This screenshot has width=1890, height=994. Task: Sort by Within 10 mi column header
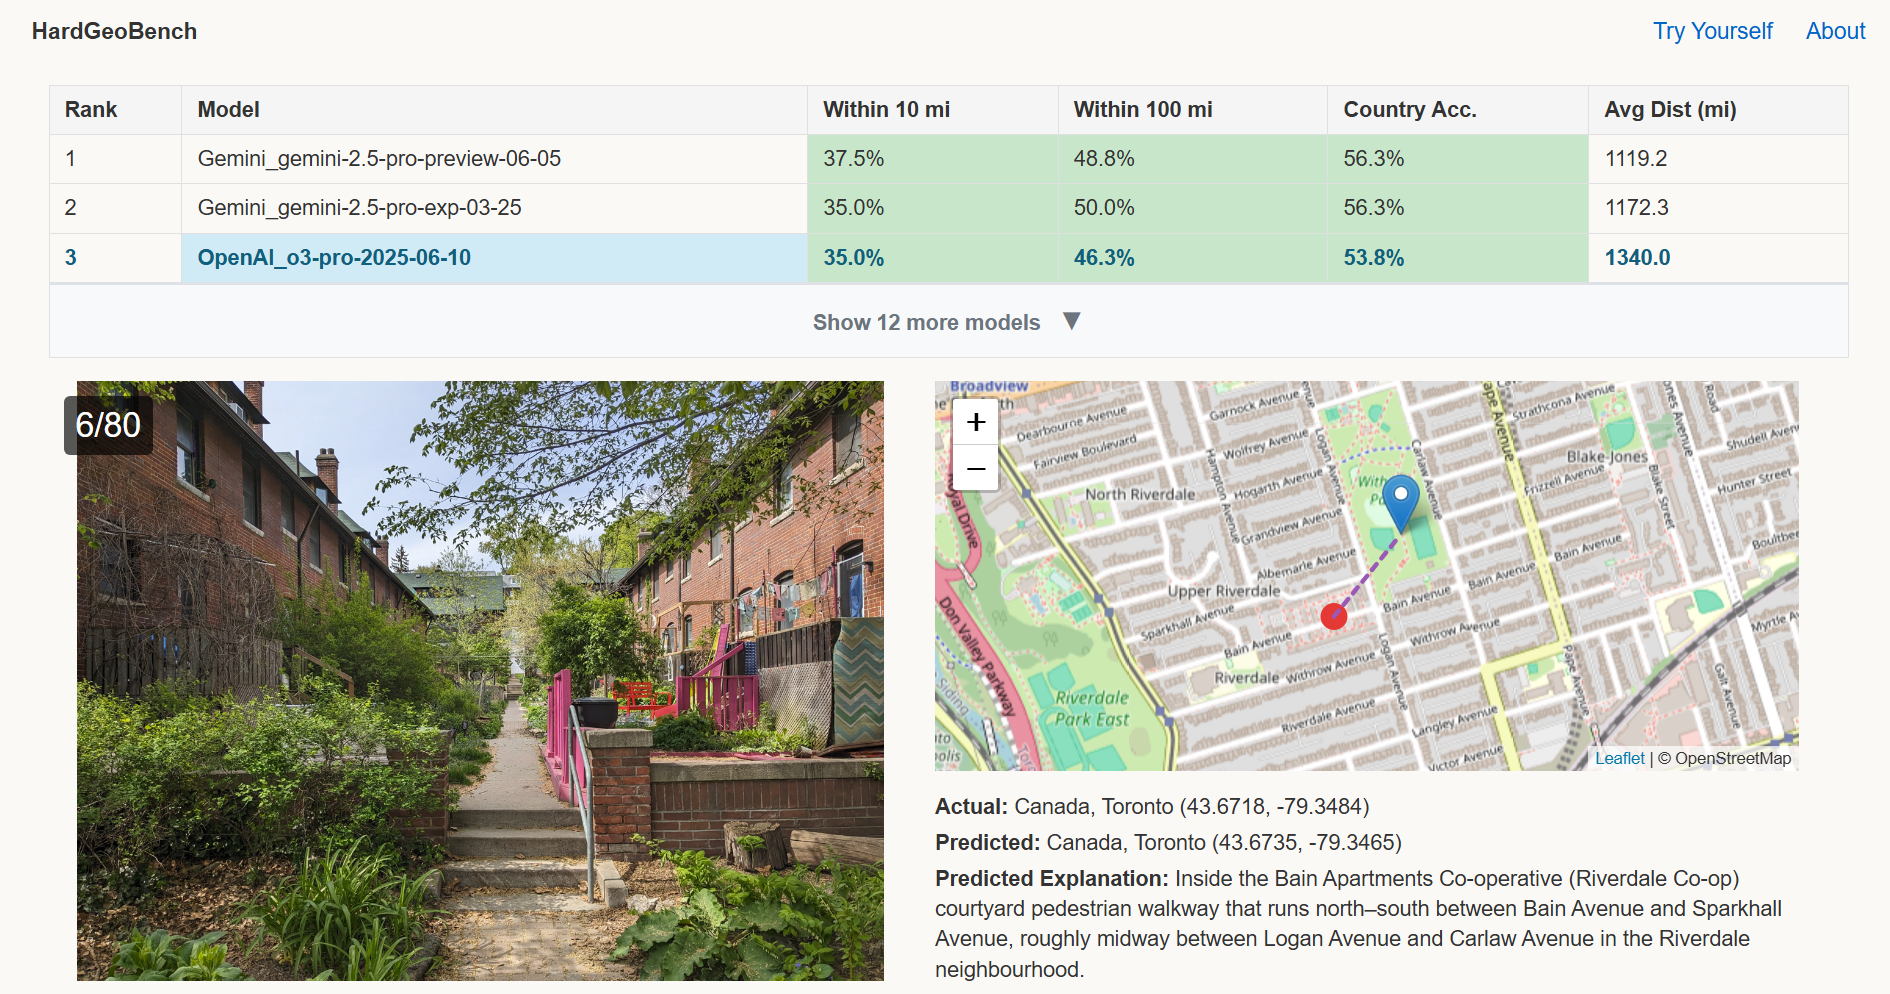tap(886, 110)
